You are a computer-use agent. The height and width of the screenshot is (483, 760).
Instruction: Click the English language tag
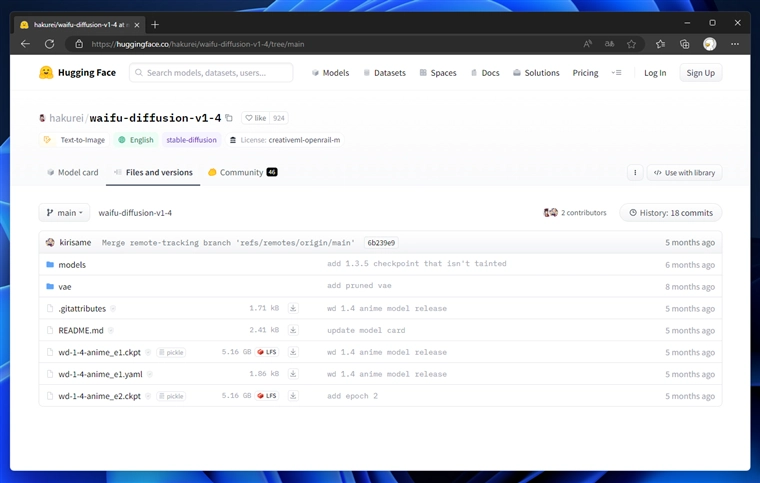(x=136, y=140)
